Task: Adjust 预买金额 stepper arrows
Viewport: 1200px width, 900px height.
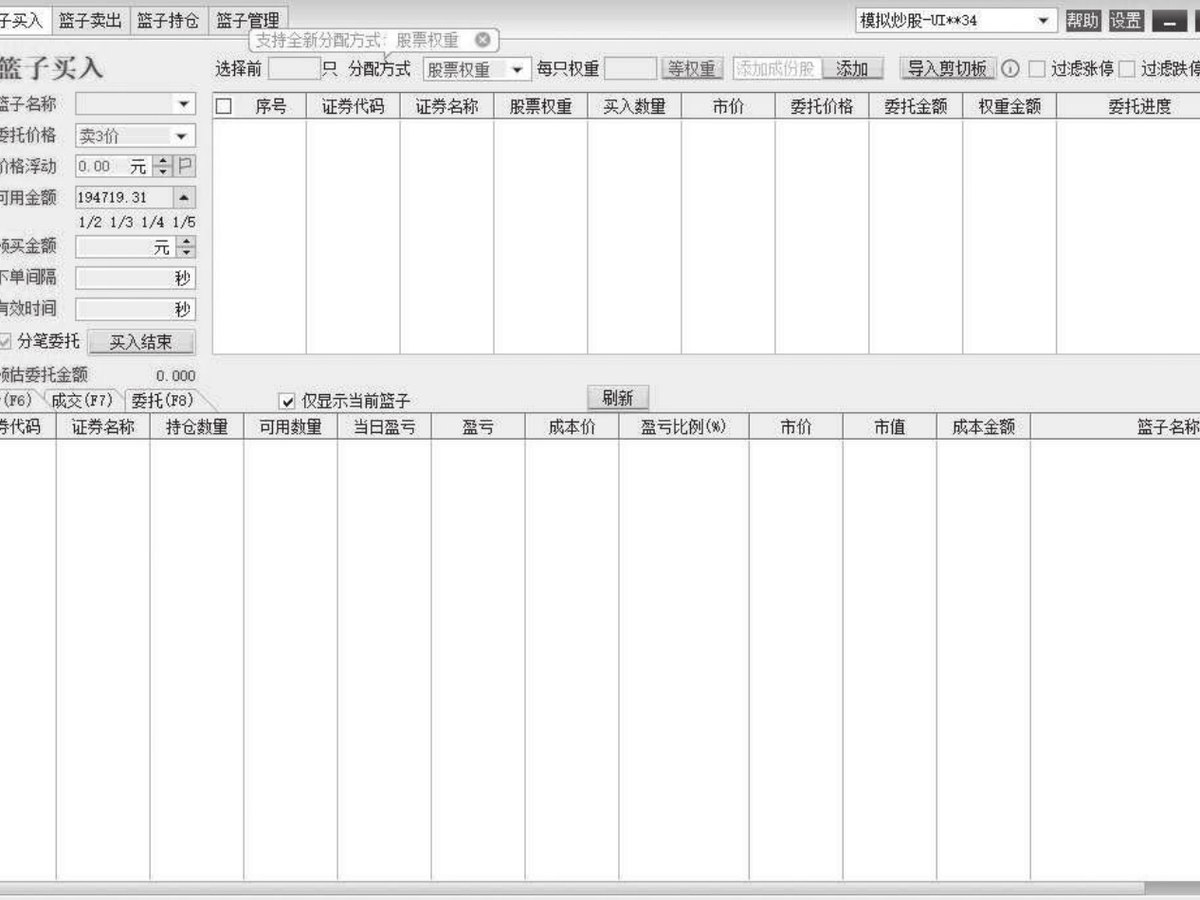Action: (x=186, y=247)
